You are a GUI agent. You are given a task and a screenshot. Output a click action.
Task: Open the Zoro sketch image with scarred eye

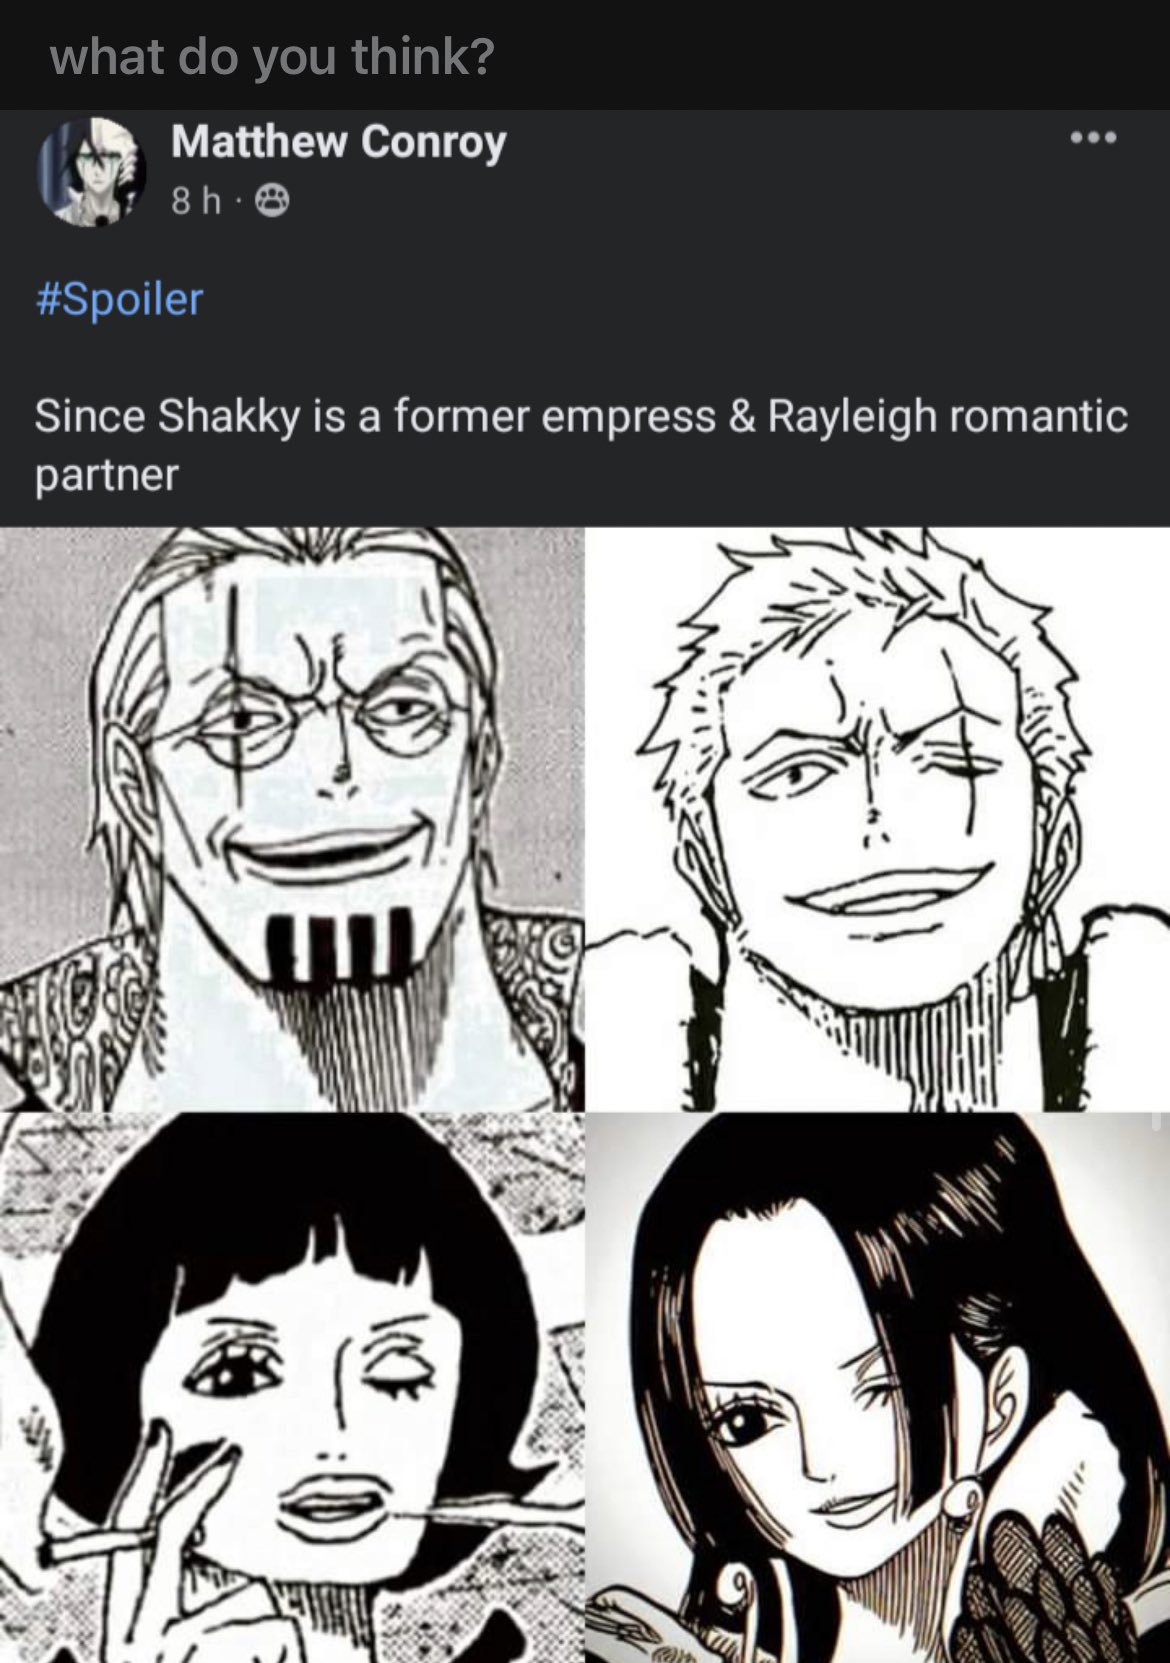coord(878,818)
